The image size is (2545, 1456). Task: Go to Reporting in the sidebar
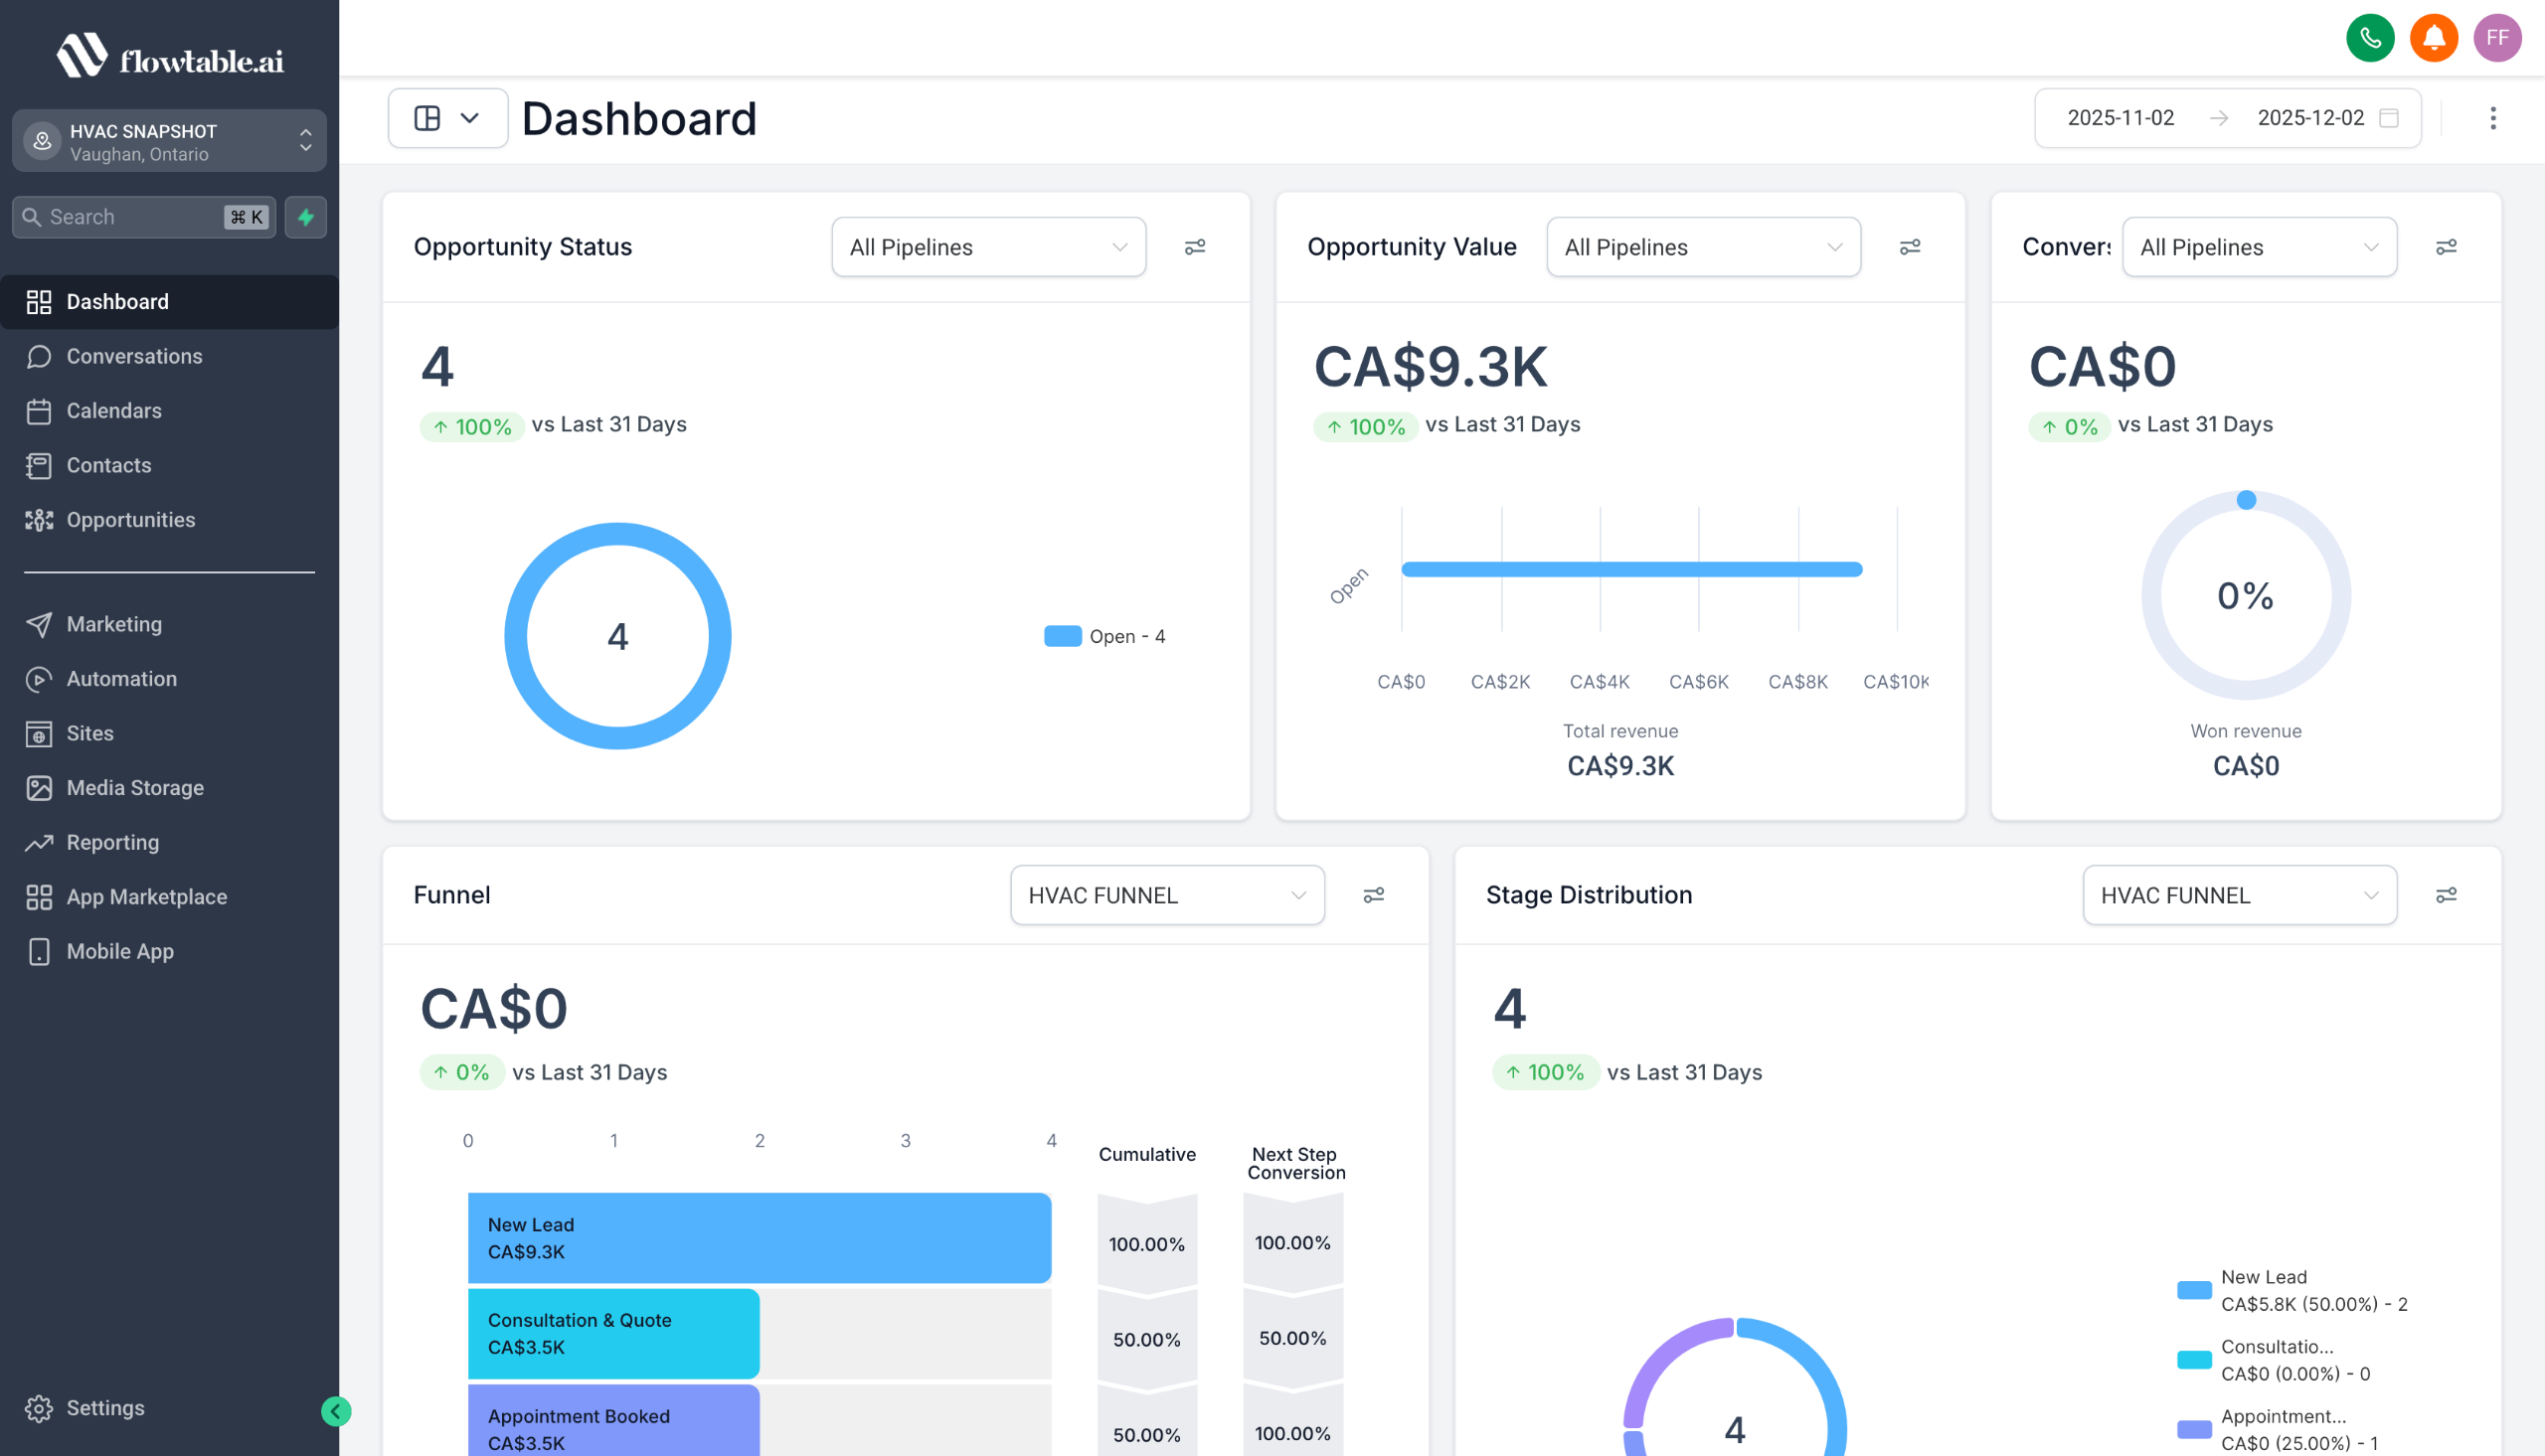(112, 842)
